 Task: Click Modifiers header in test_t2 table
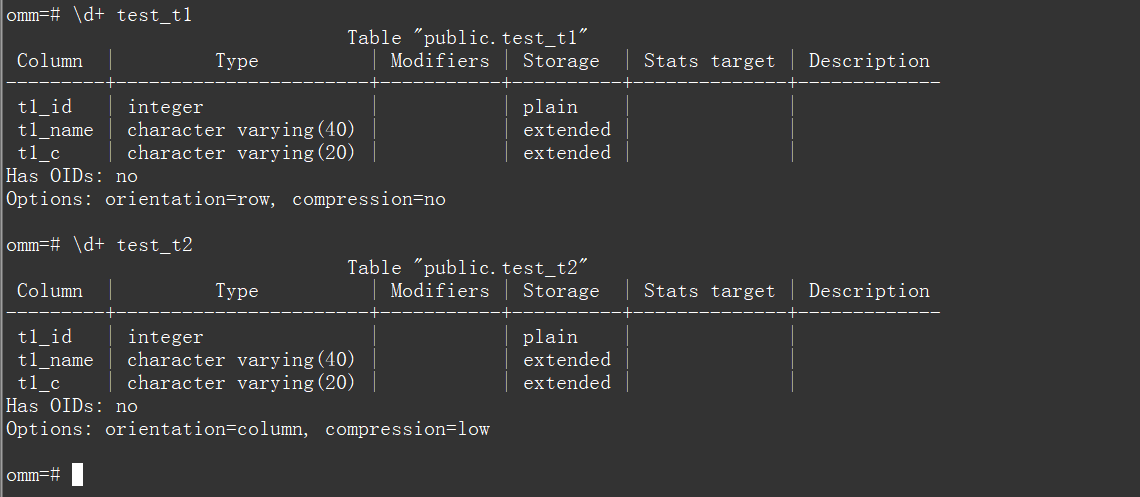coord(440,291)
